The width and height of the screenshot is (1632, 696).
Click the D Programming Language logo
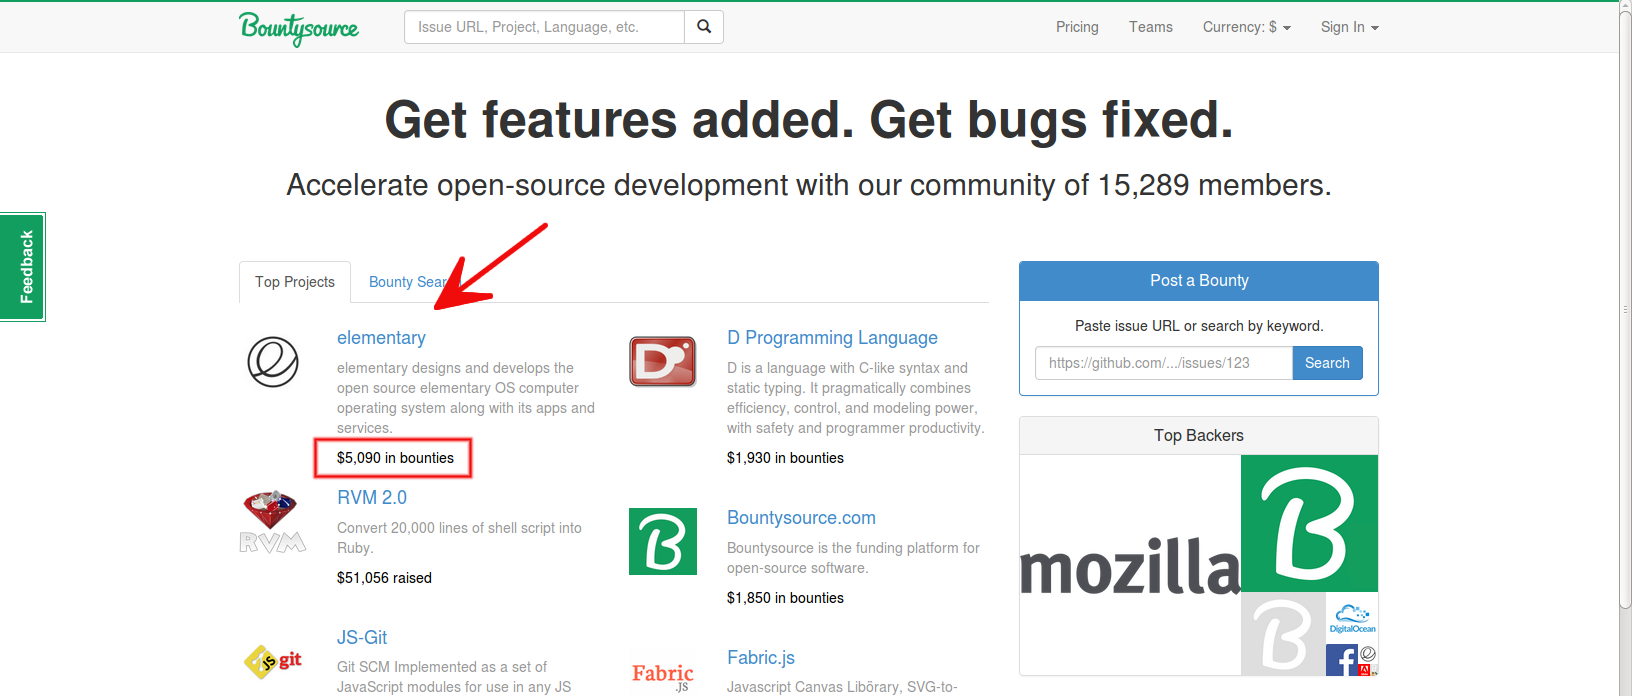663,362
